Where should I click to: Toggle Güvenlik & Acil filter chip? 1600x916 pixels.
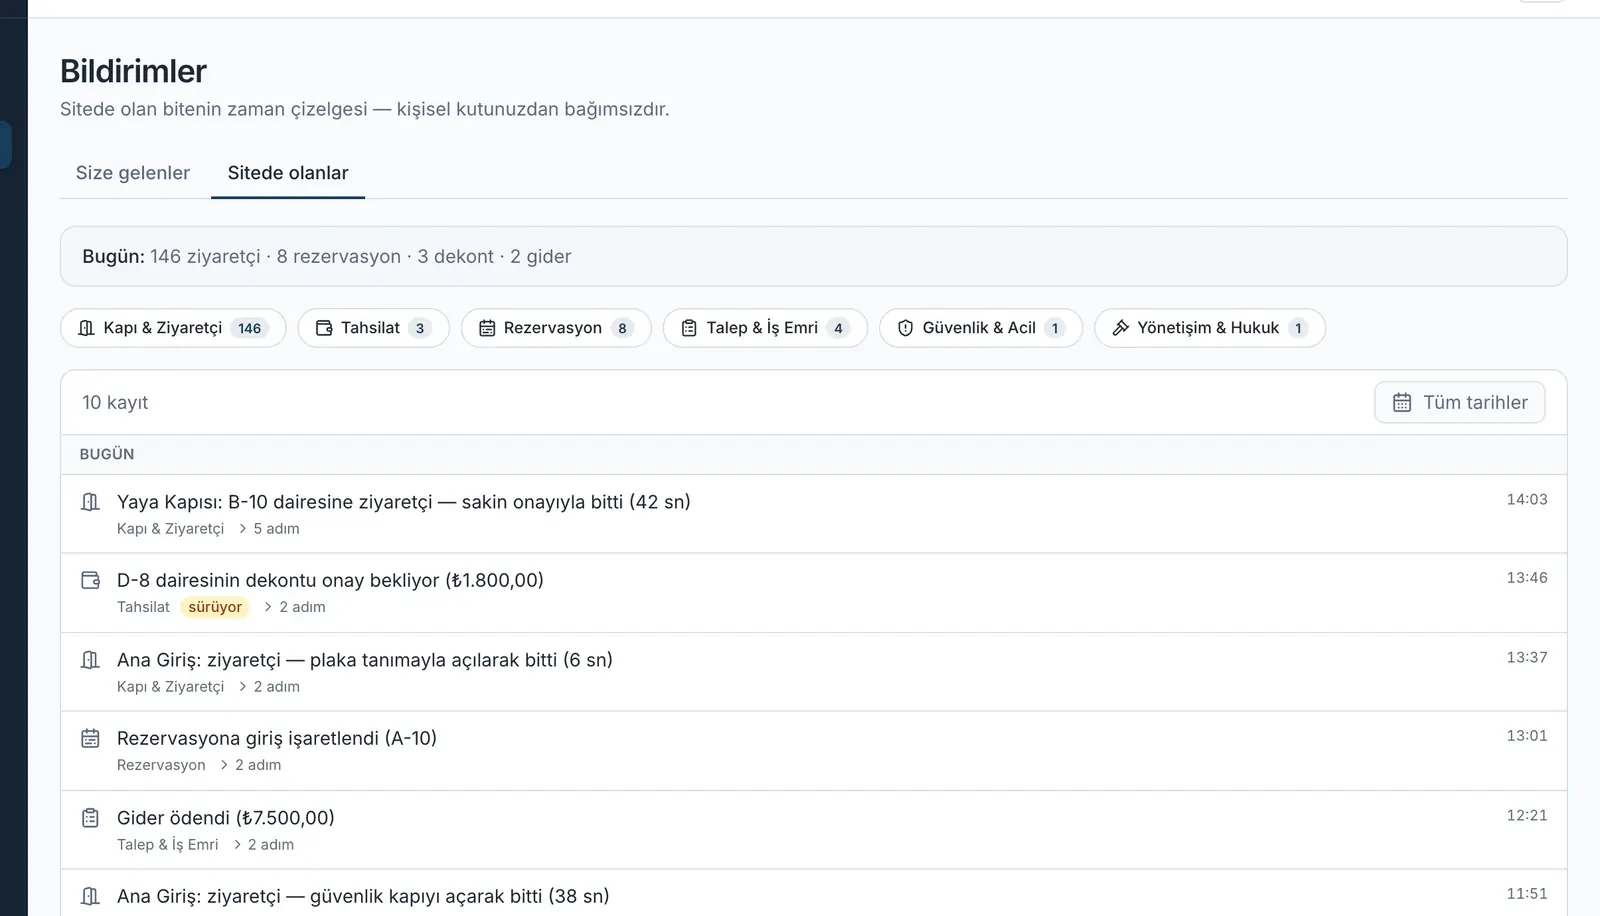point(981,328)
